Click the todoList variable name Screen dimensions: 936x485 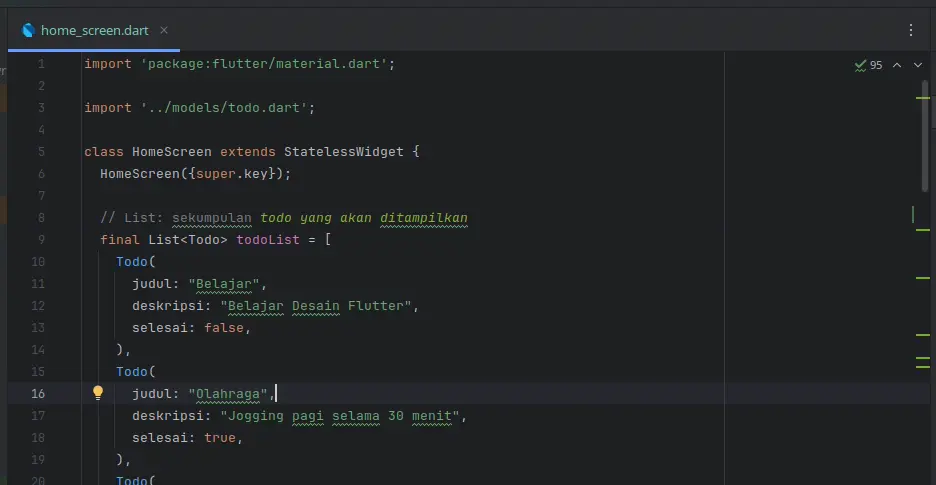268,240
